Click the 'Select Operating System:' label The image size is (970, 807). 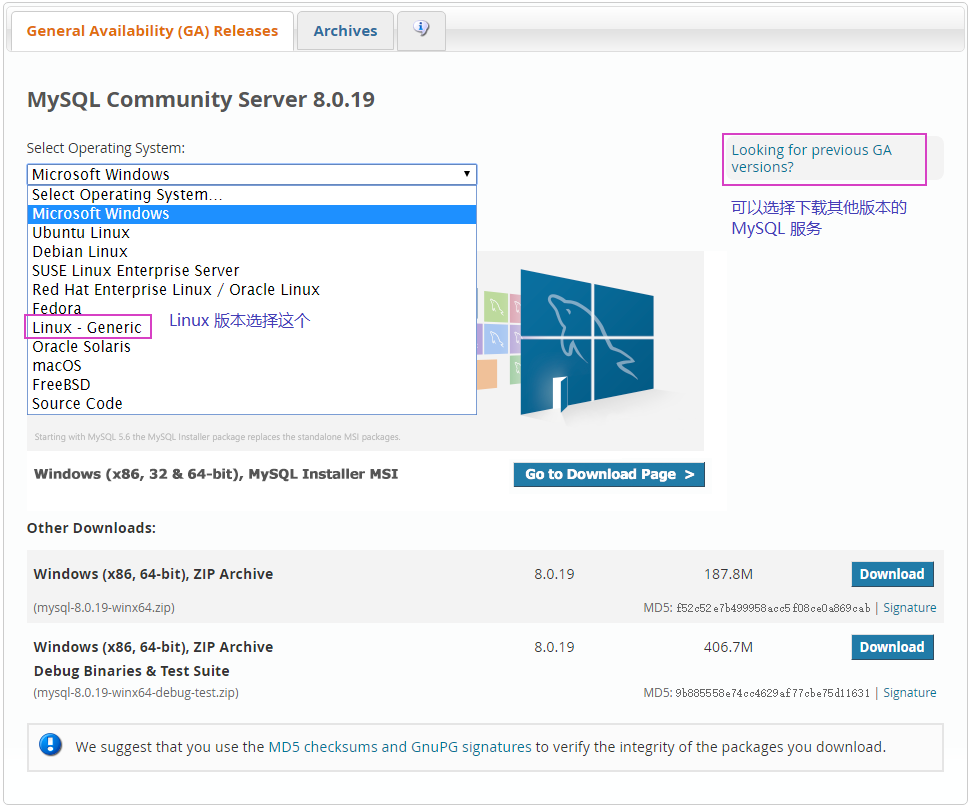[x=106, y=148]
